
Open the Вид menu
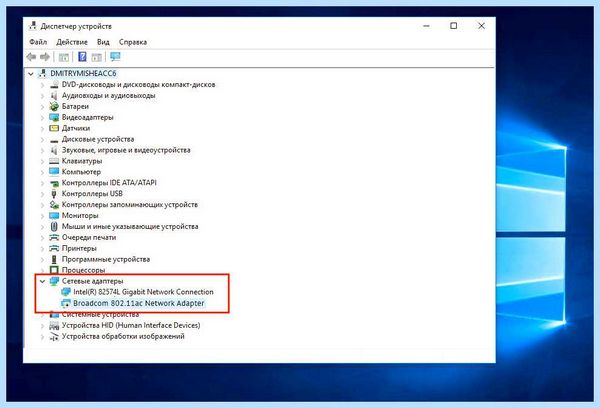(103, 42)
